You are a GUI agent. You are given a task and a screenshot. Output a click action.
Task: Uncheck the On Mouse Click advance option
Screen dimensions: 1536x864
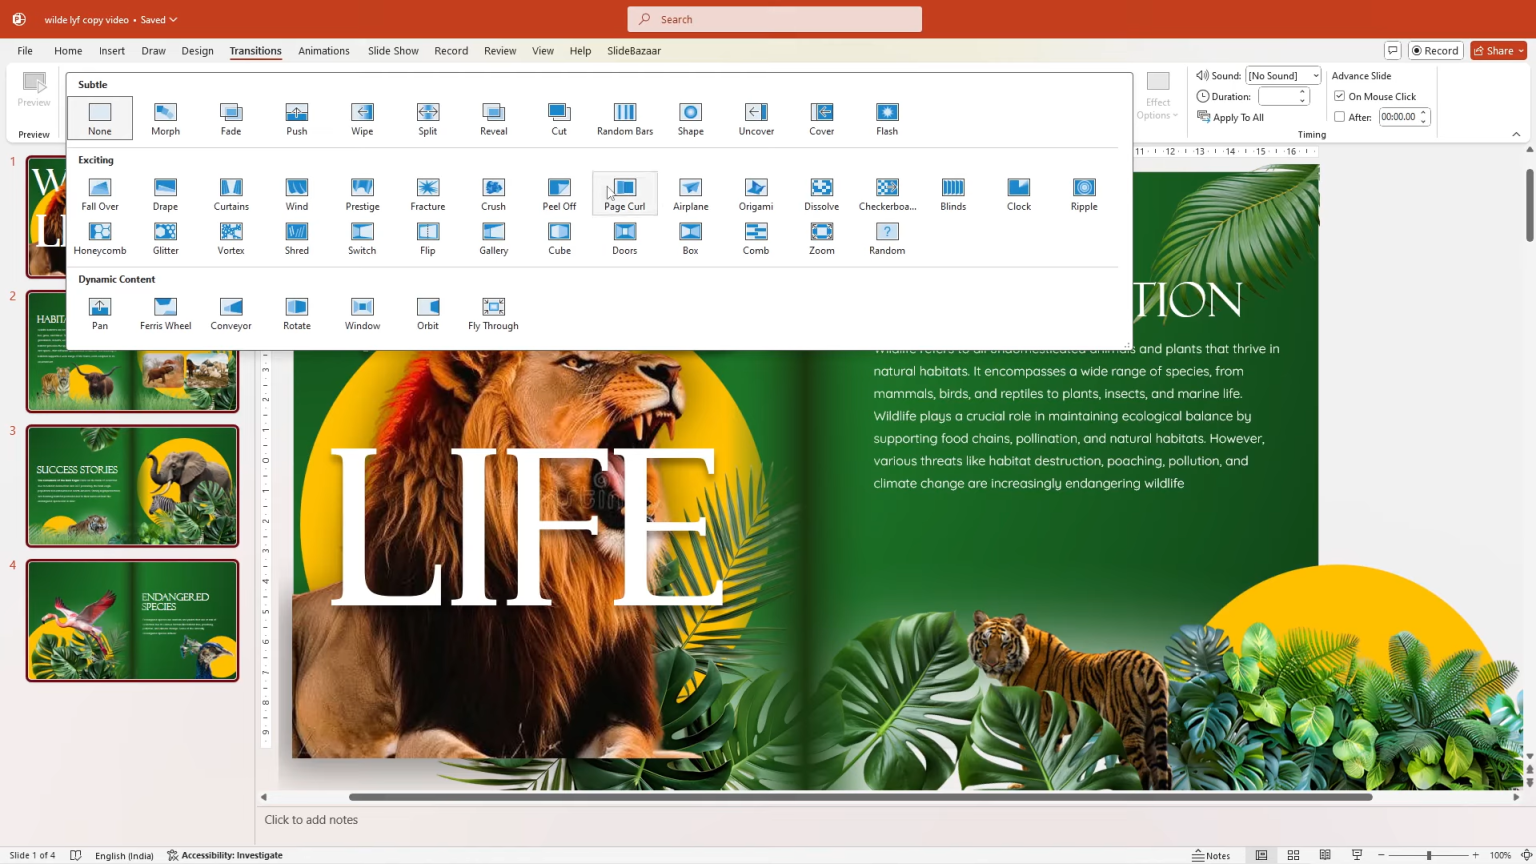pyautogui.click(x=1339, y=96)
